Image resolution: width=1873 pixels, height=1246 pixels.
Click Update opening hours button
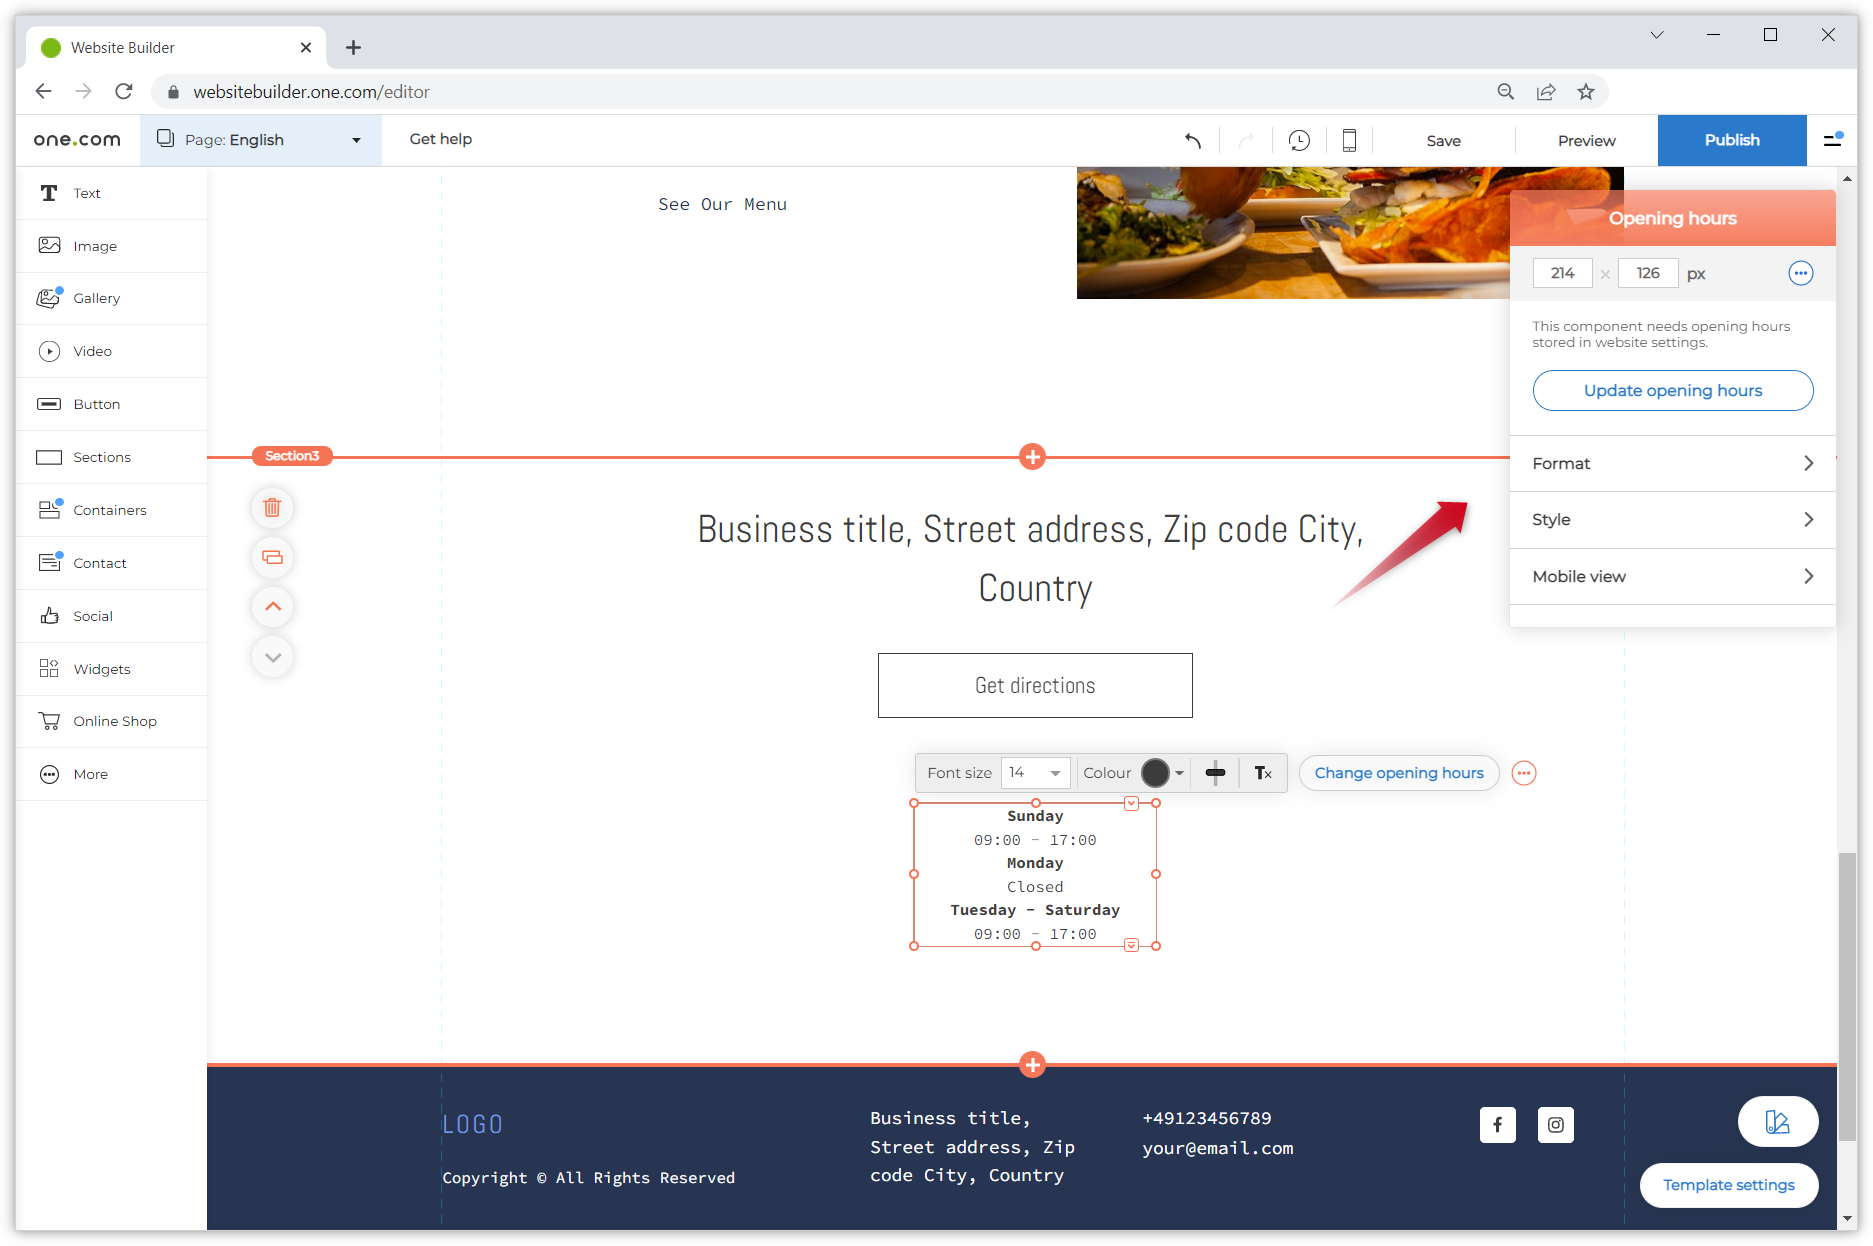pos(1672,391)
